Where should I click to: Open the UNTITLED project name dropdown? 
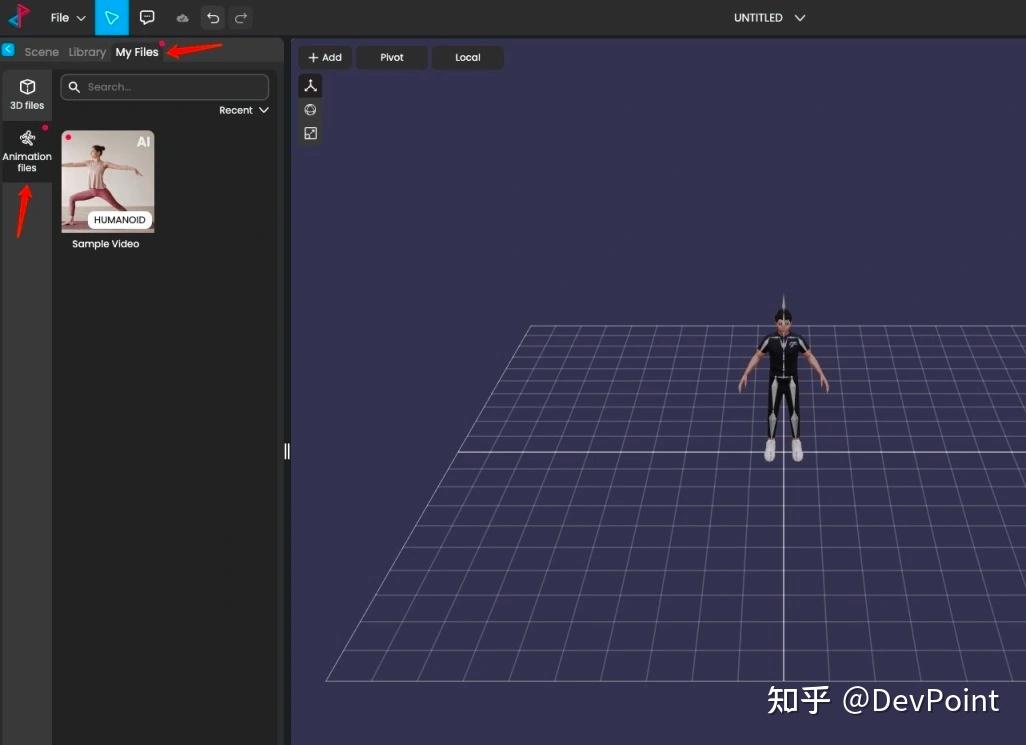coord(769,17)
